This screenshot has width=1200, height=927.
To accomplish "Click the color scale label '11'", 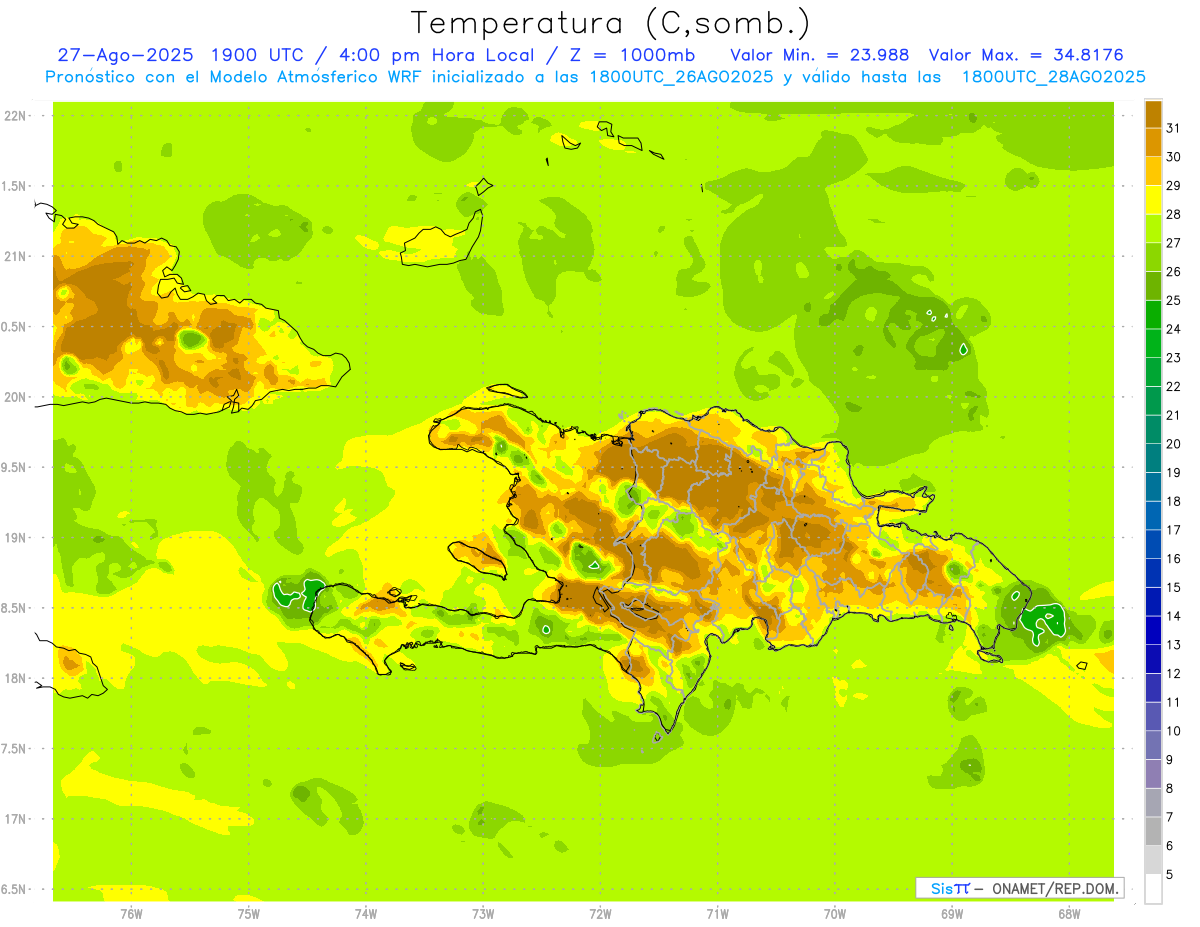I will (x=1174, y=702).
